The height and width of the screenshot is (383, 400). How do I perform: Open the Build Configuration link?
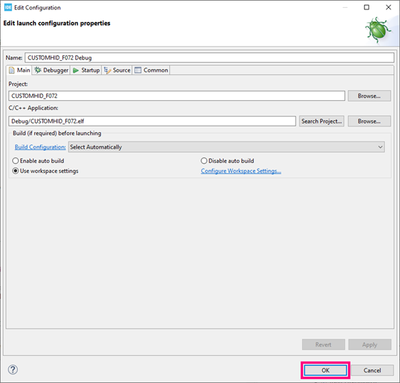40,147
